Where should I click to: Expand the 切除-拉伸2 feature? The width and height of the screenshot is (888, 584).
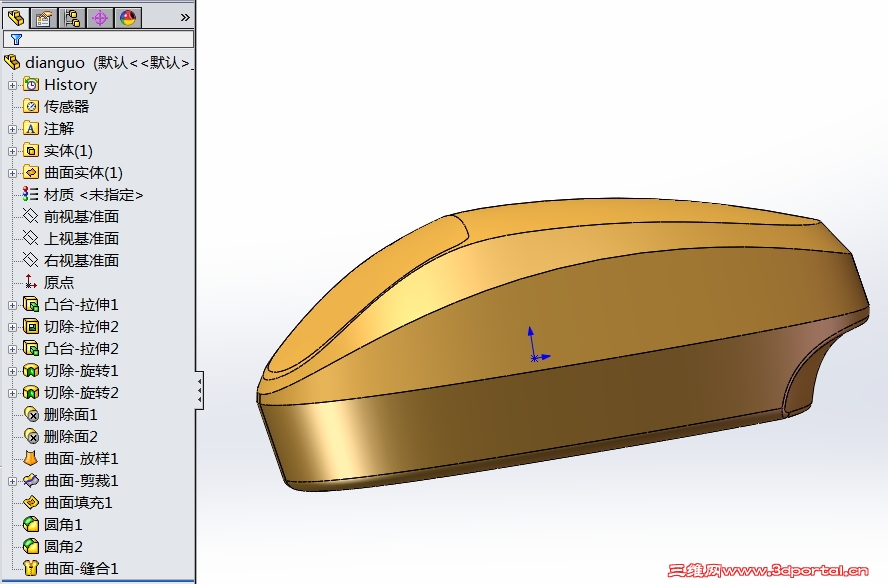(x=12, y=327)
